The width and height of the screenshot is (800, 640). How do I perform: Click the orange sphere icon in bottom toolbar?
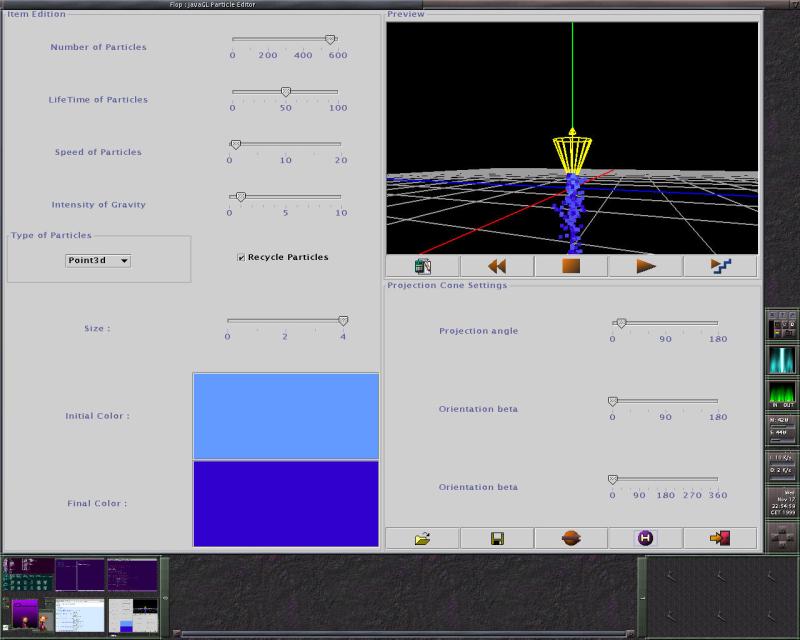(x=571, y=538)
